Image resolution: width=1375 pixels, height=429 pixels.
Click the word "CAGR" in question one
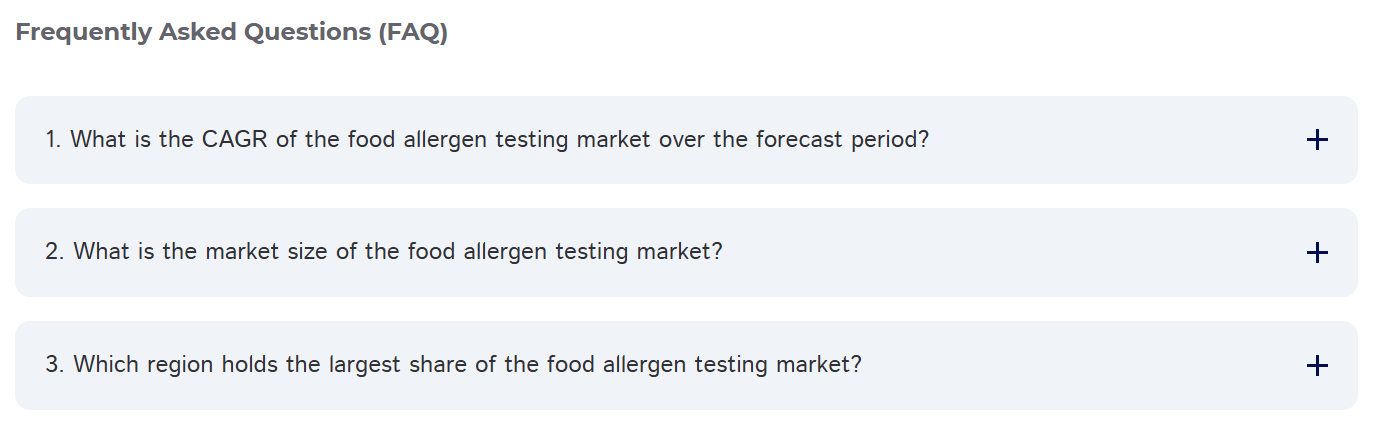point(235,139)
